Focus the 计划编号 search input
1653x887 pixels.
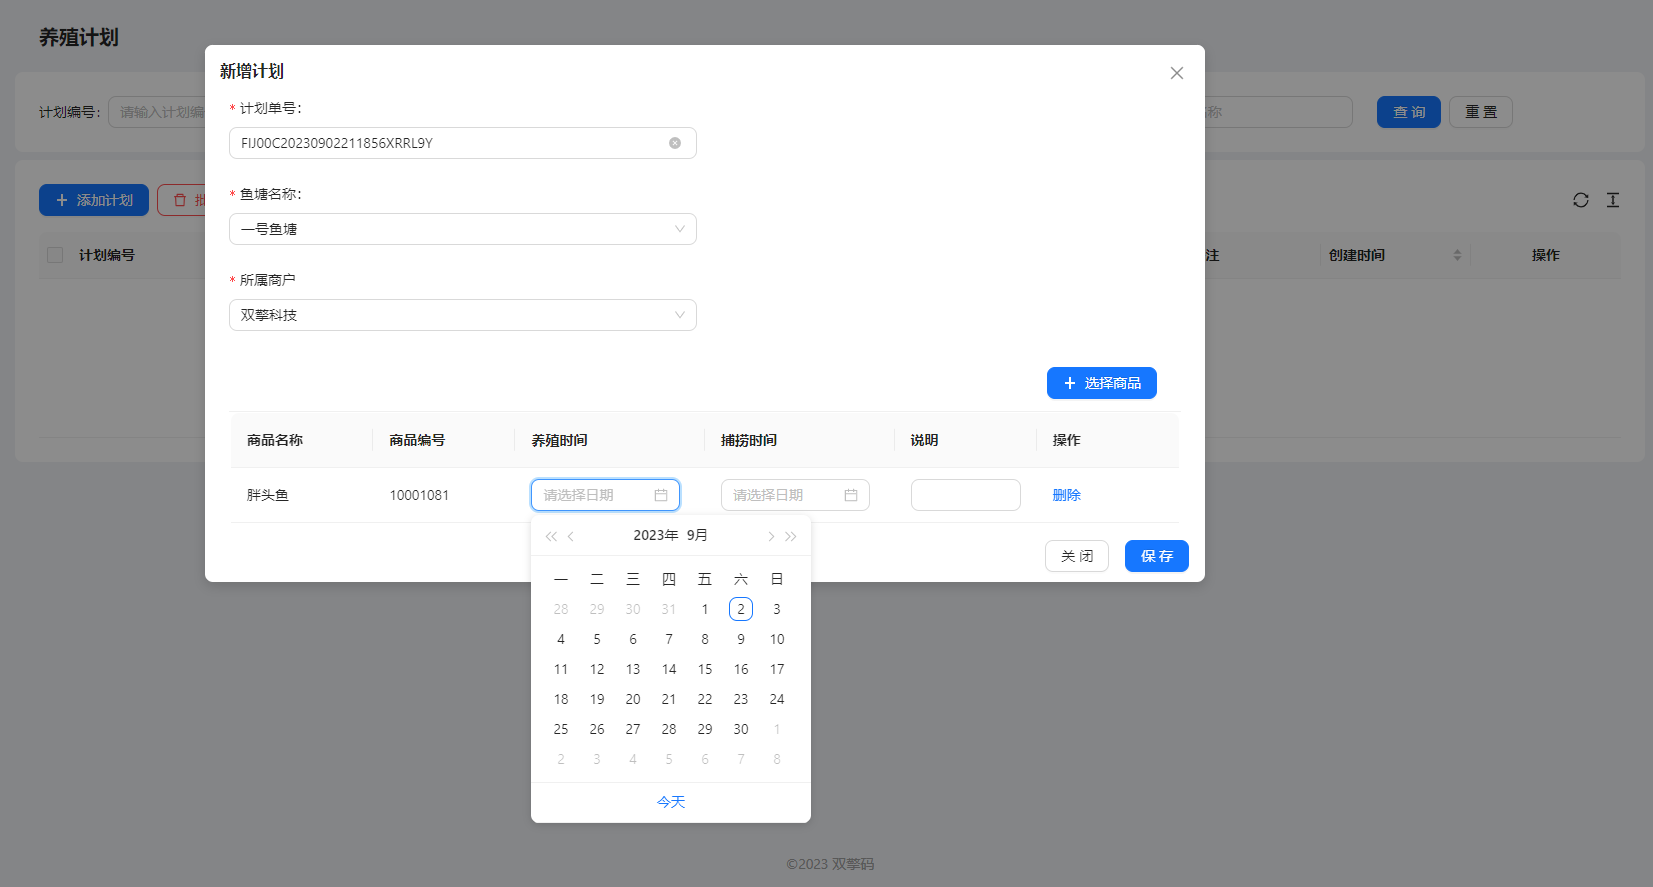(x=157, y=112)
